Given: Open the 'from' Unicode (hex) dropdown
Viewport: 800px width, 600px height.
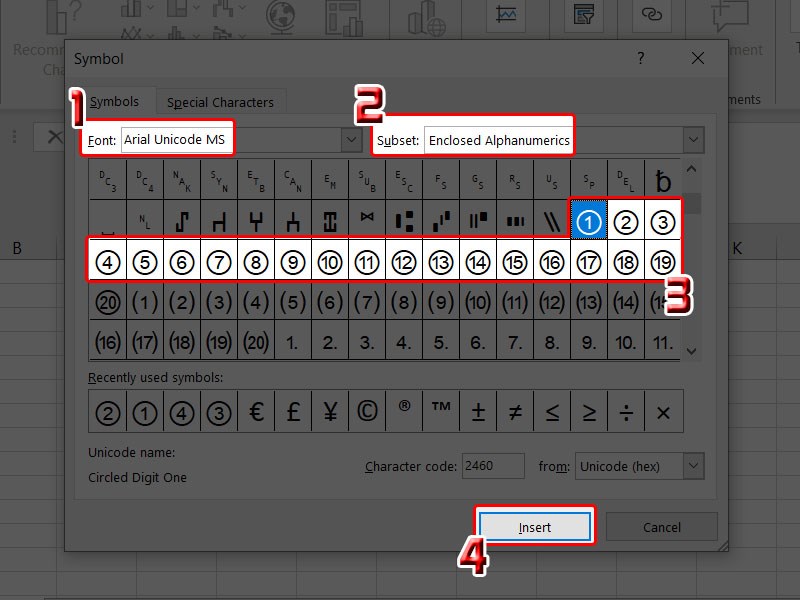Looking at the screenshot, I should pyautogui.click(x=693, y=466).
